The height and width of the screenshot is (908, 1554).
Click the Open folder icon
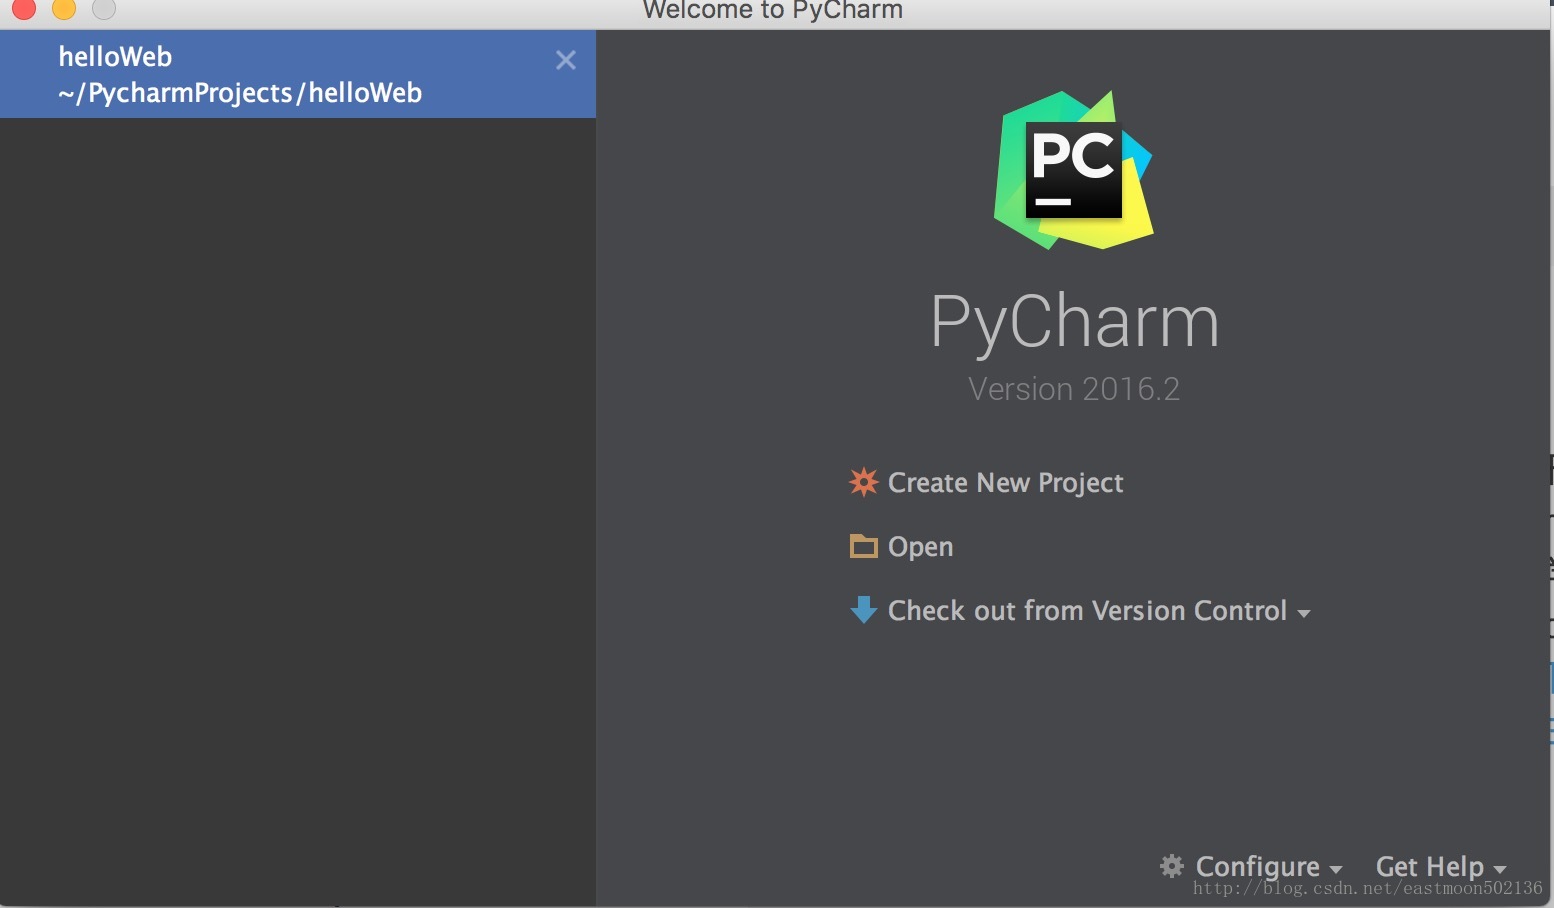point(863,546)
